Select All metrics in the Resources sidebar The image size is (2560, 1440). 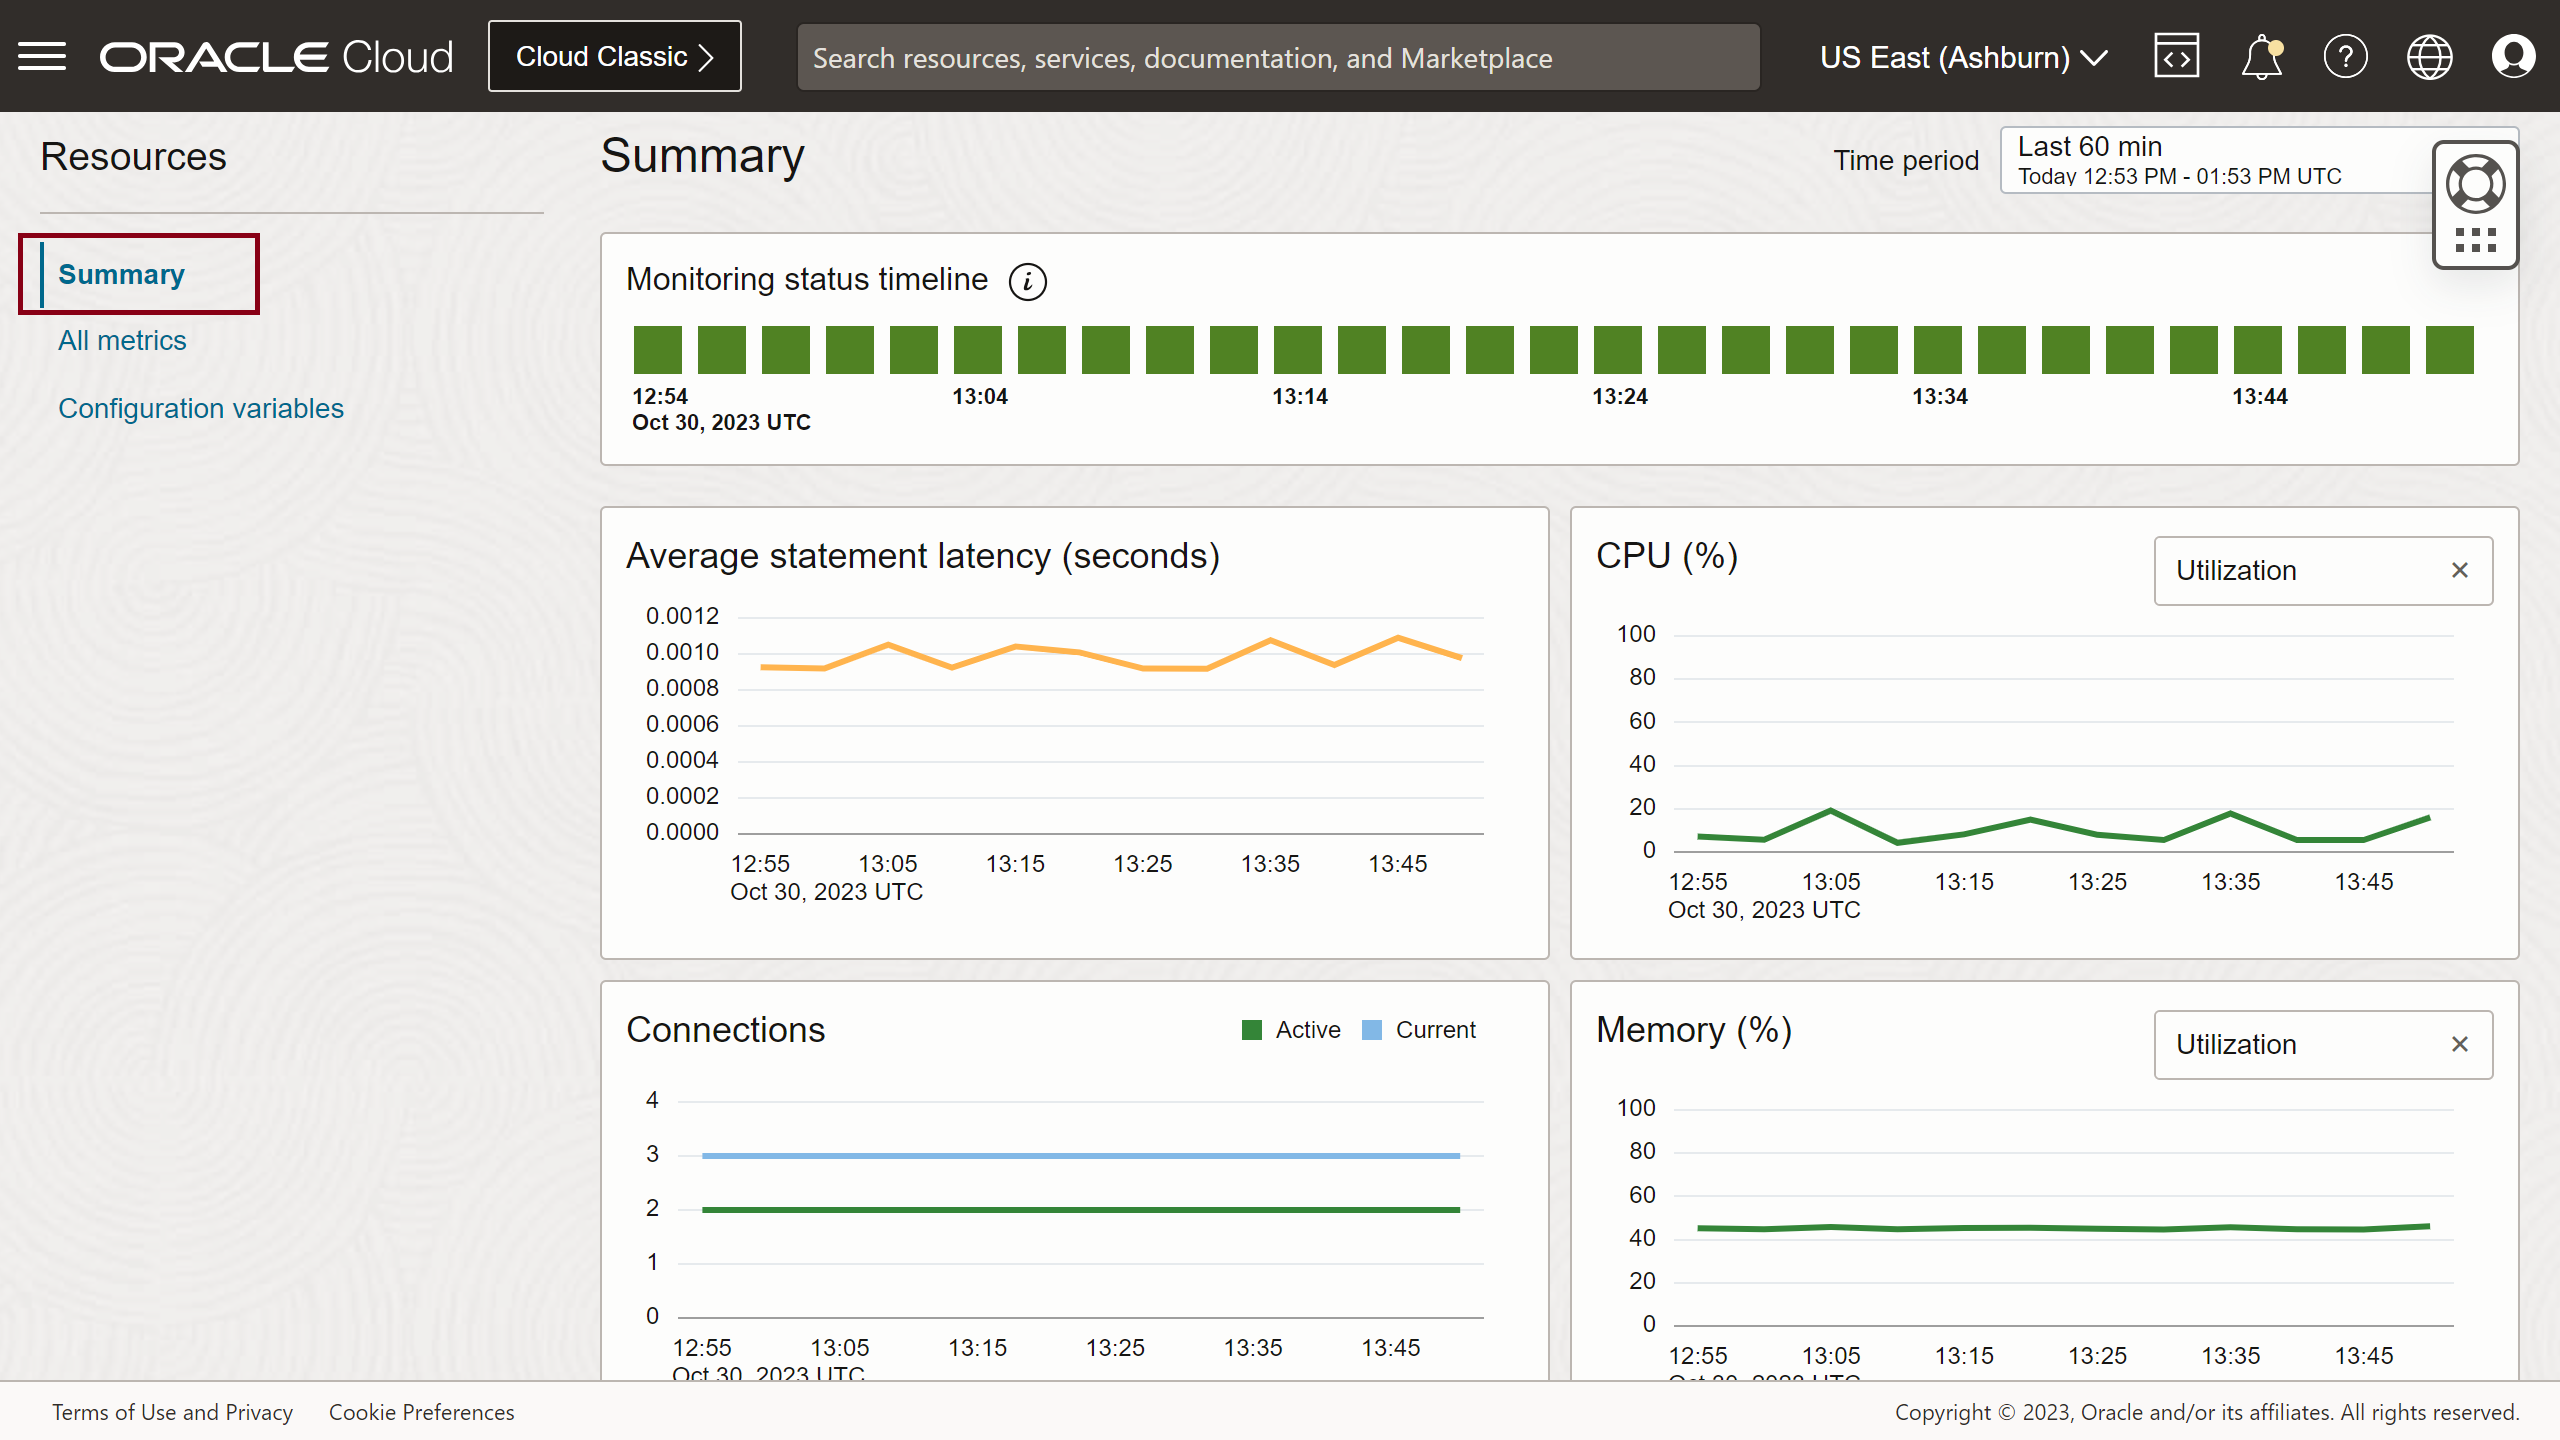[122, 340]
